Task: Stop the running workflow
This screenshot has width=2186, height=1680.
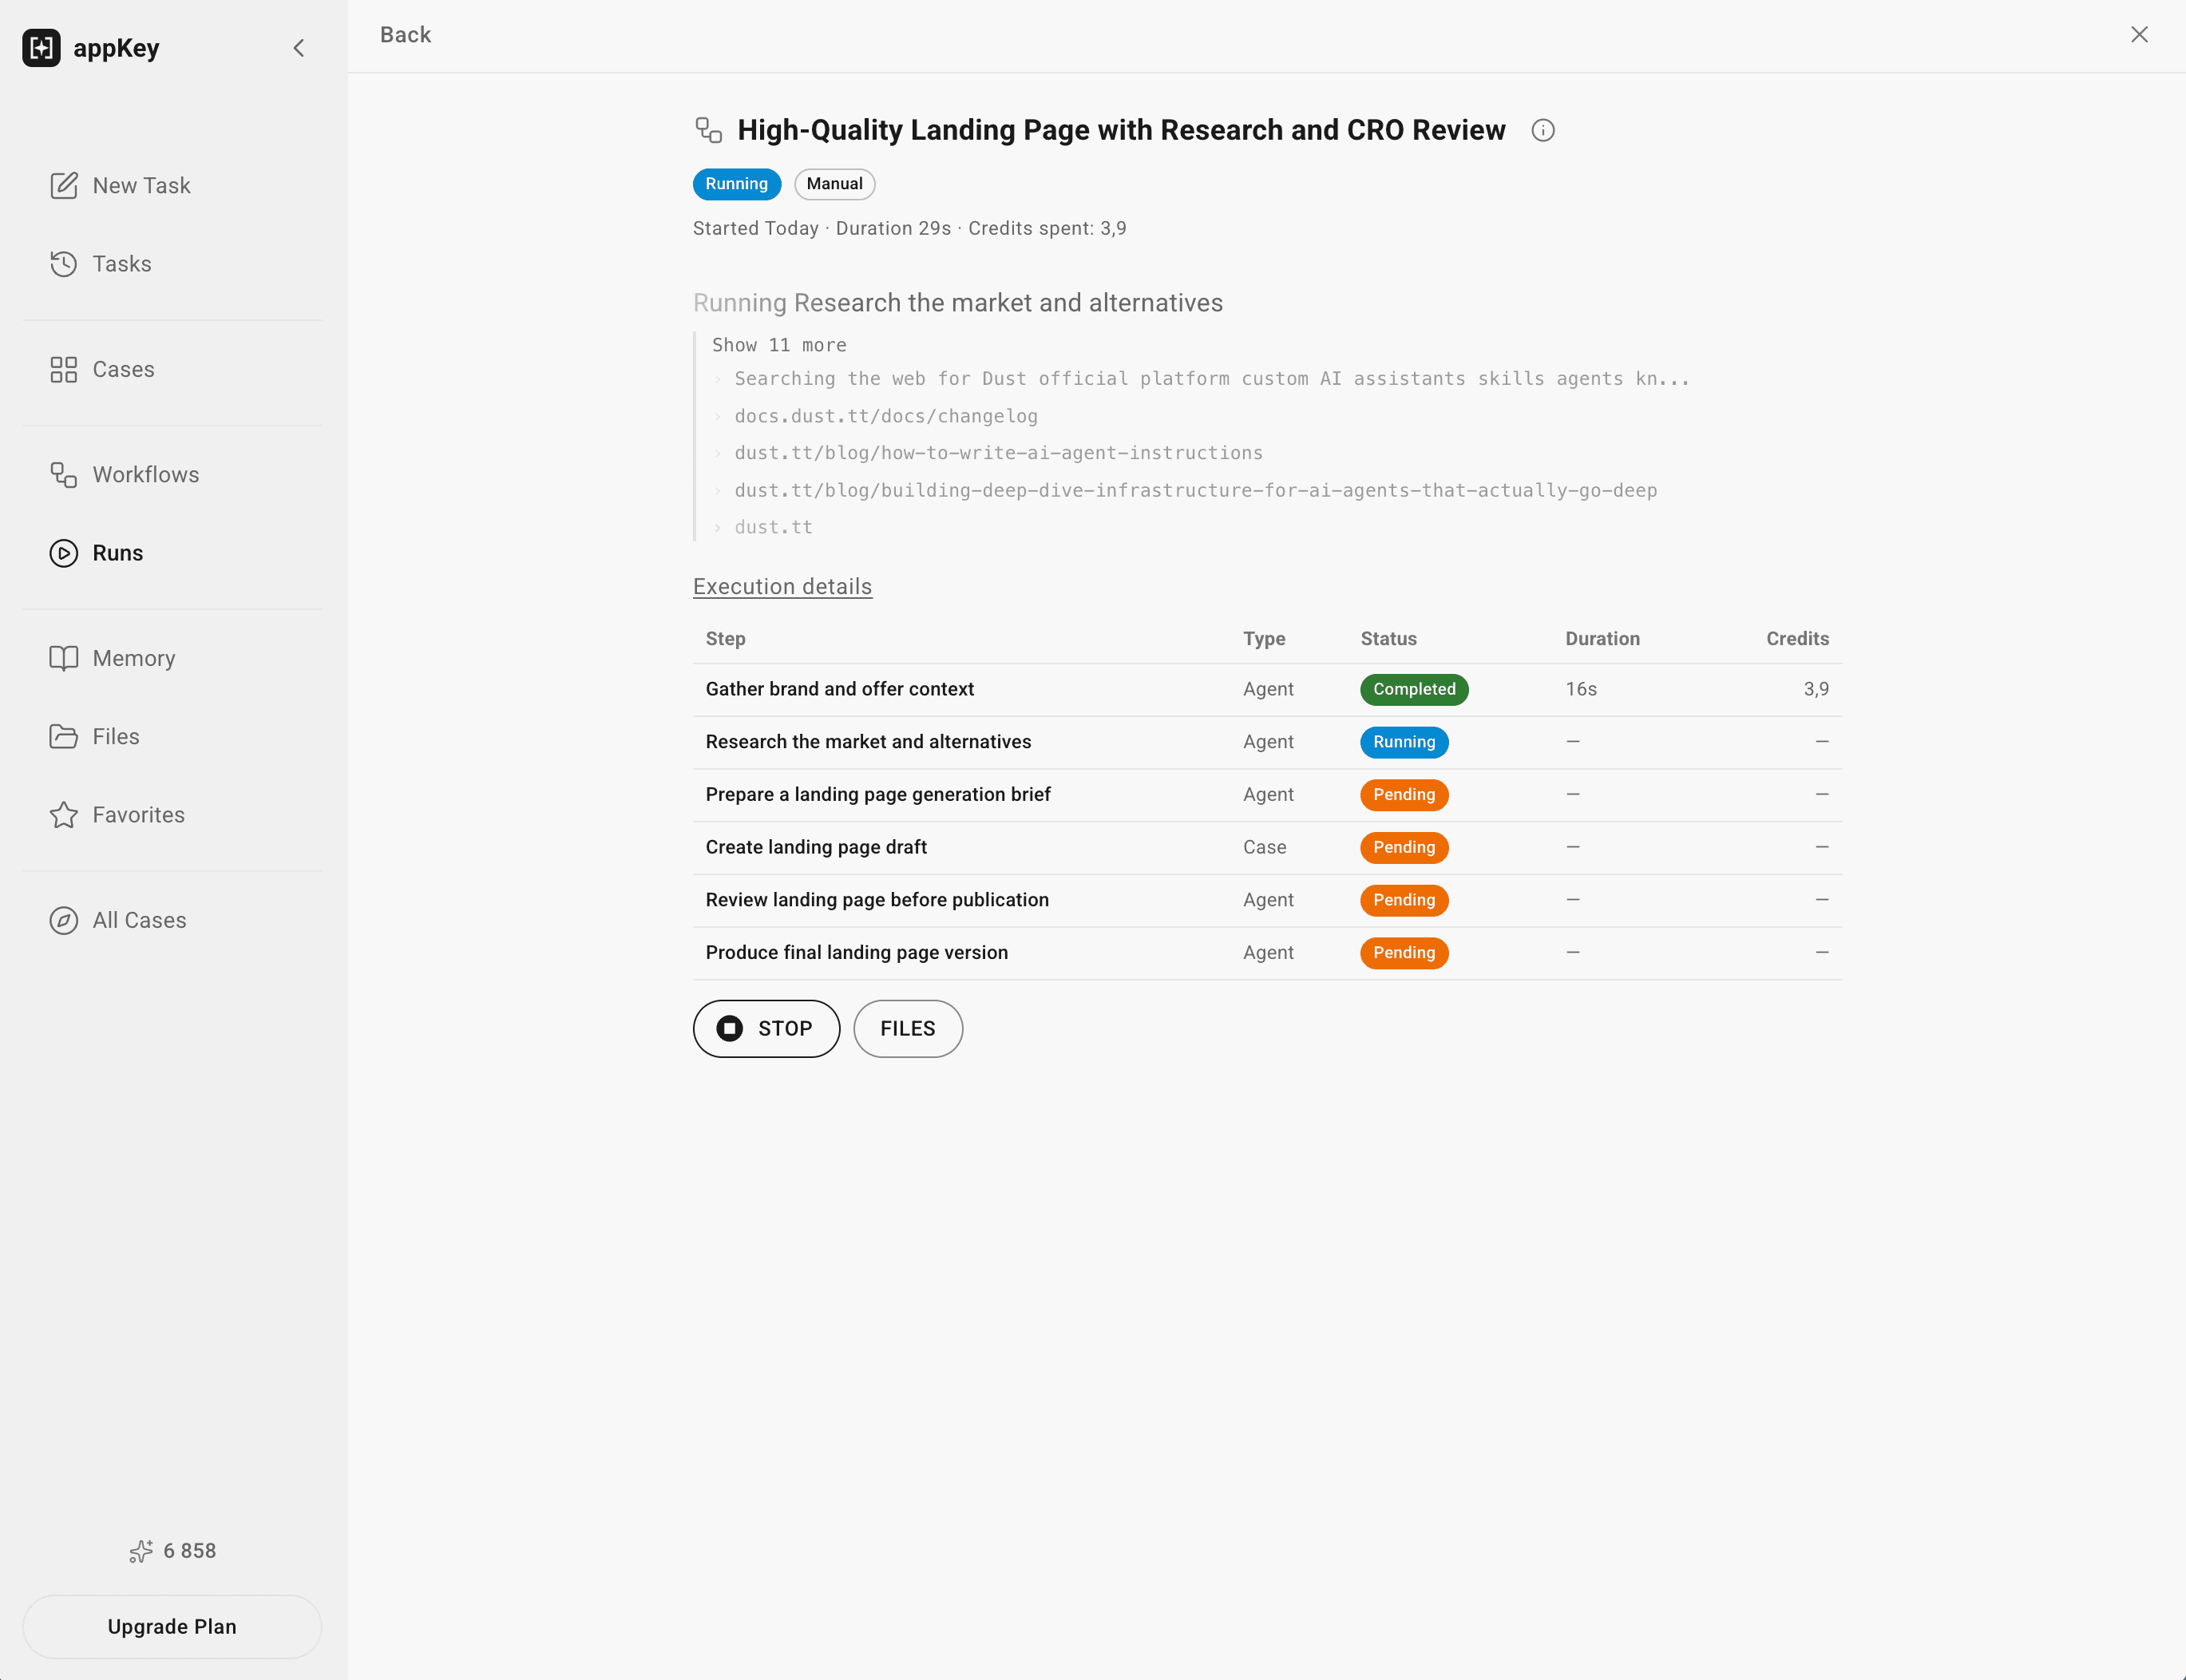Action: 766,1029
